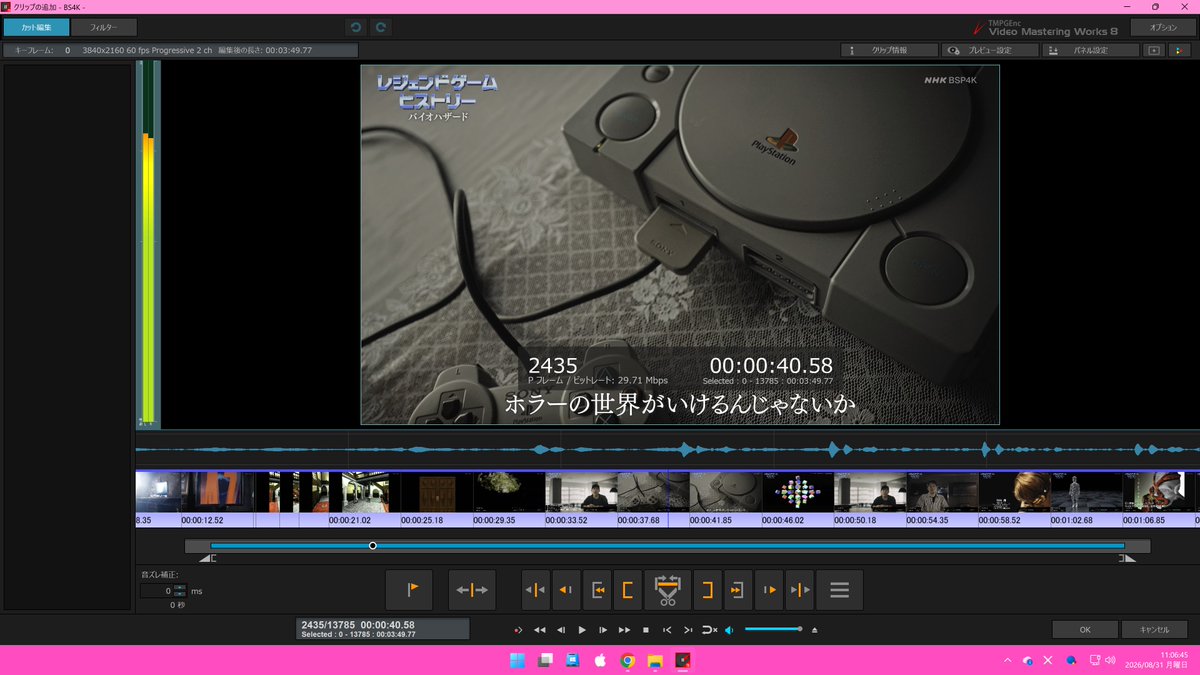This screenshot has width=1200, height=675.
Task: Select the thumbnail at 00:00:58.52
Action: tap(1014, 492)
